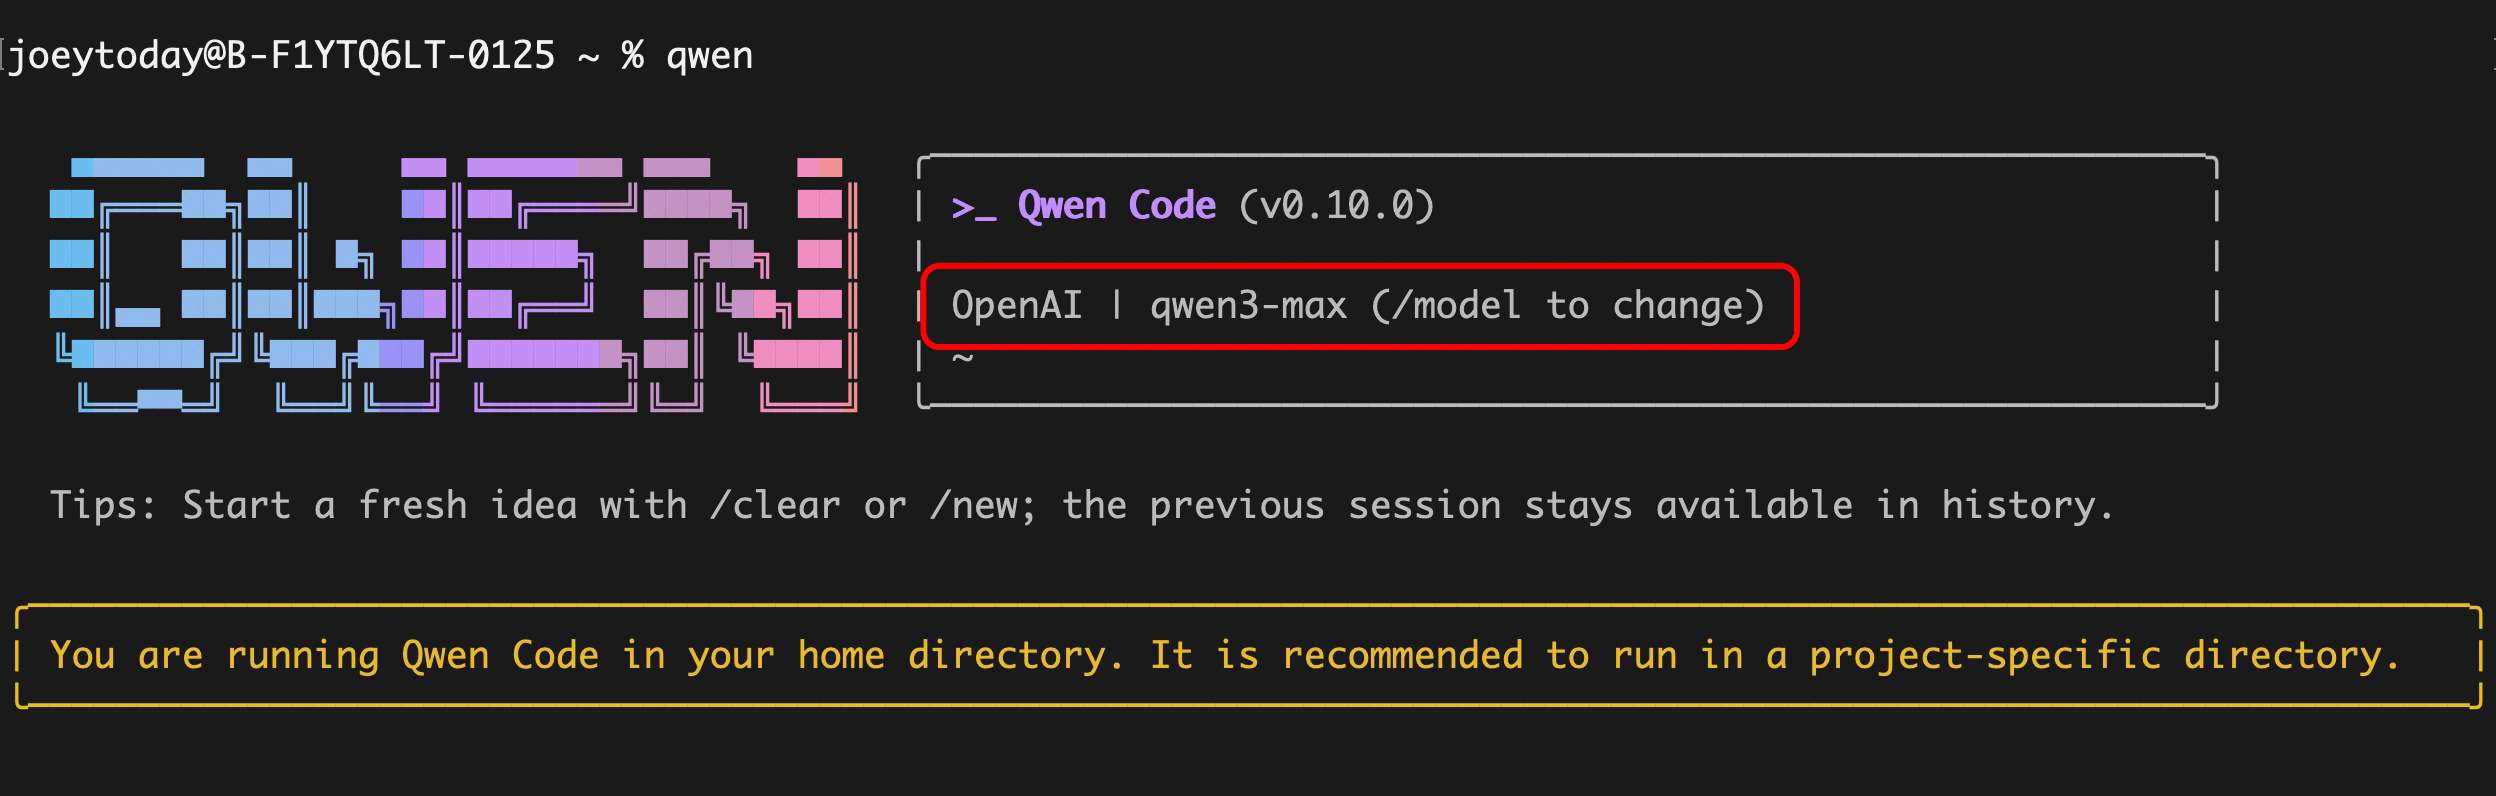Click the tilde symbol inside the info box
This screenshot has width=2496, height=796.
click(x=962, y=358)
